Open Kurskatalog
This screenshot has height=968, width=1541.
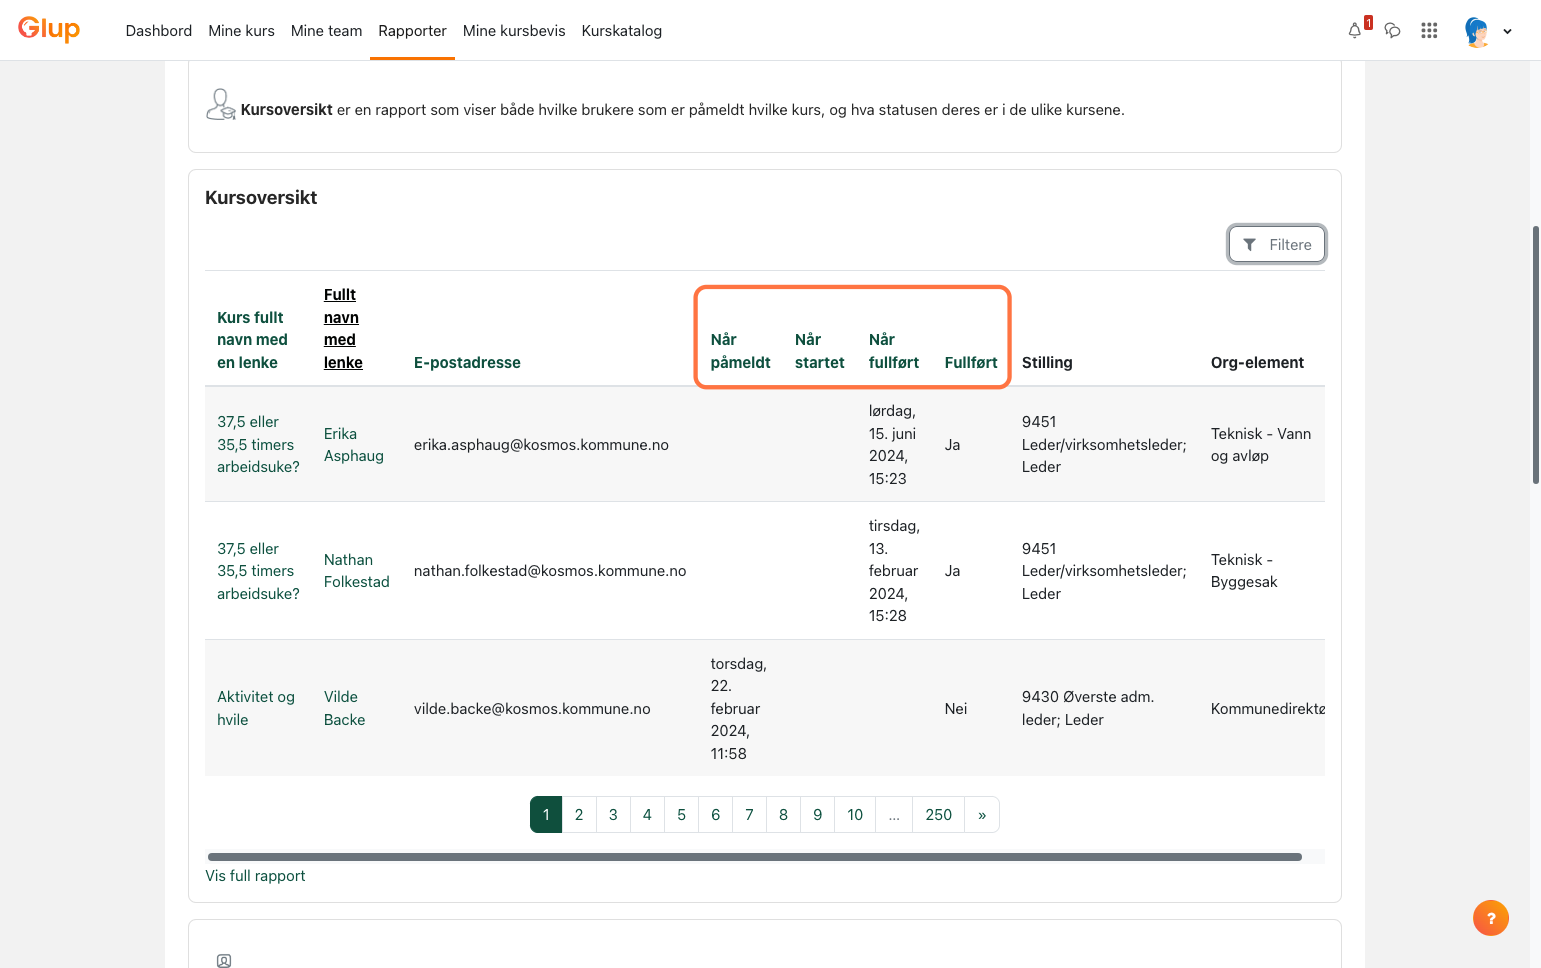[x=622, y=31]
